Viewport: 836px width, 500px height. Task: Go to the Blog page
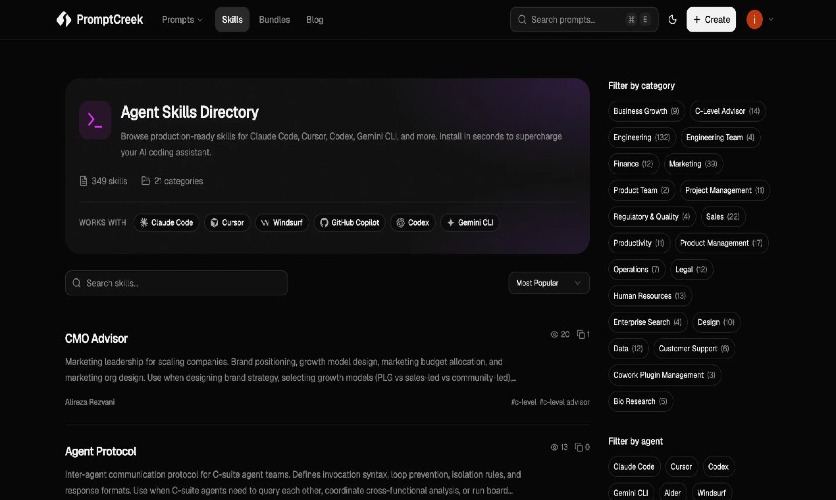pyautogui.click(x=314, y=19)
